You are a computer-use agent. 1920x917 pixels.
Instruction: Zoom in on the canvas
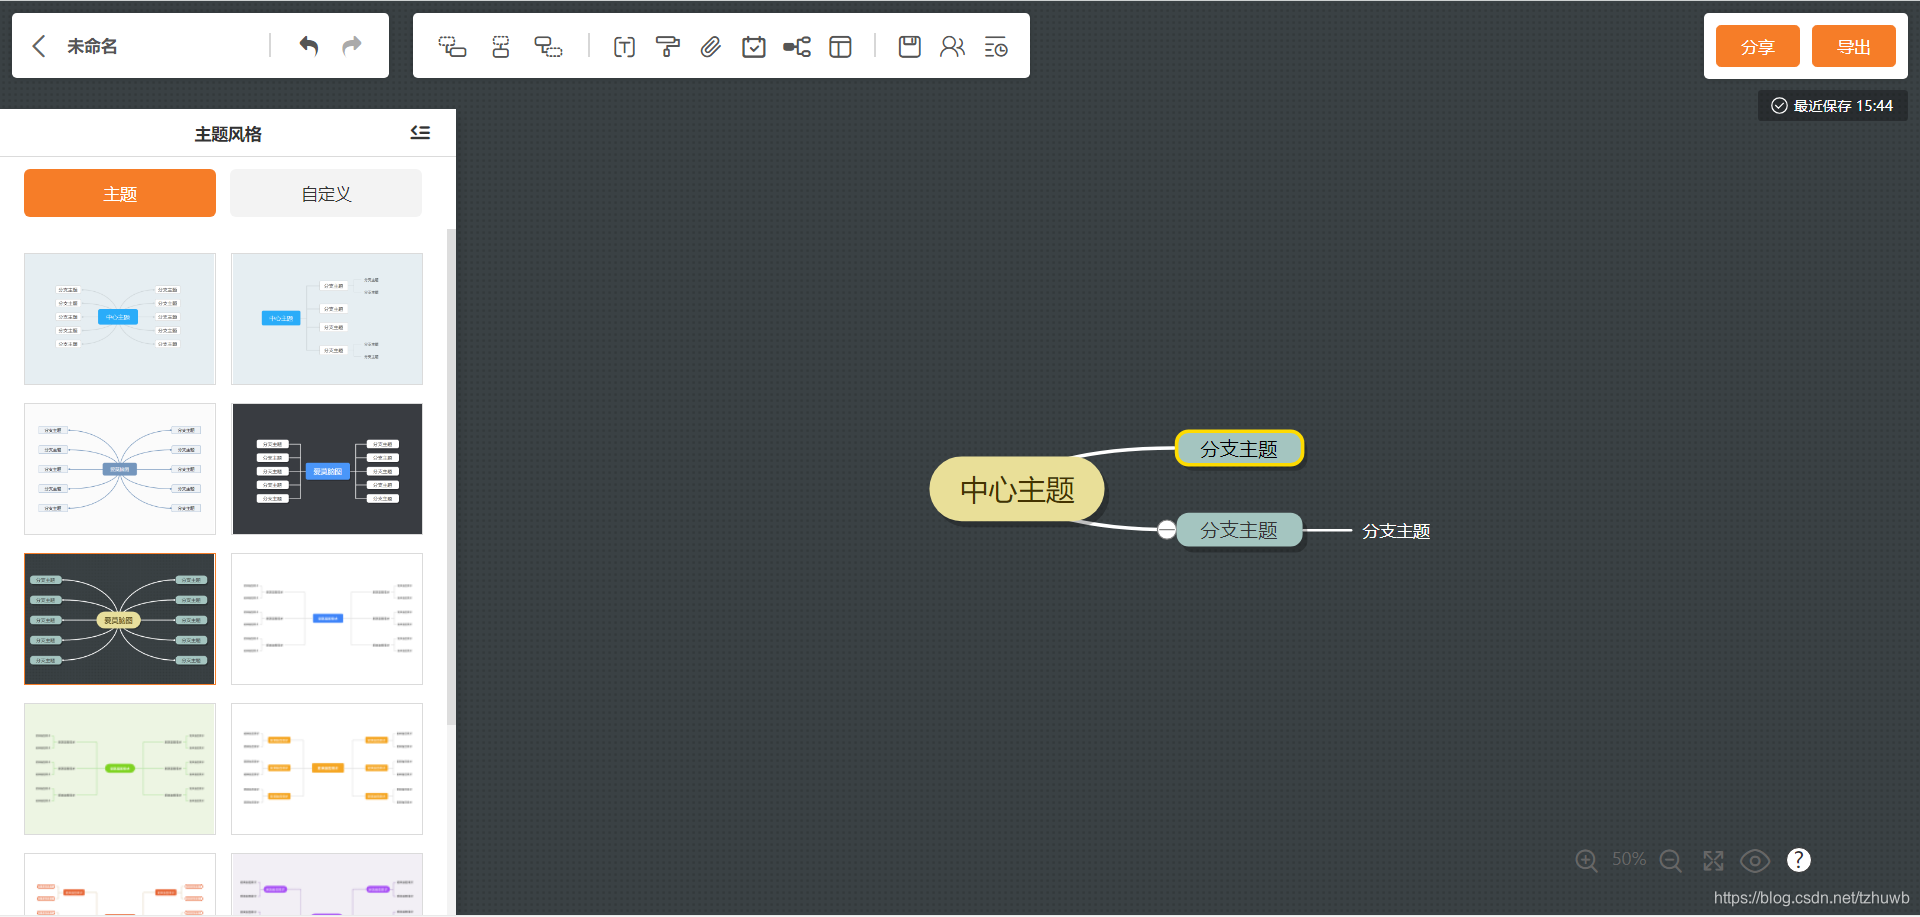1586,860
